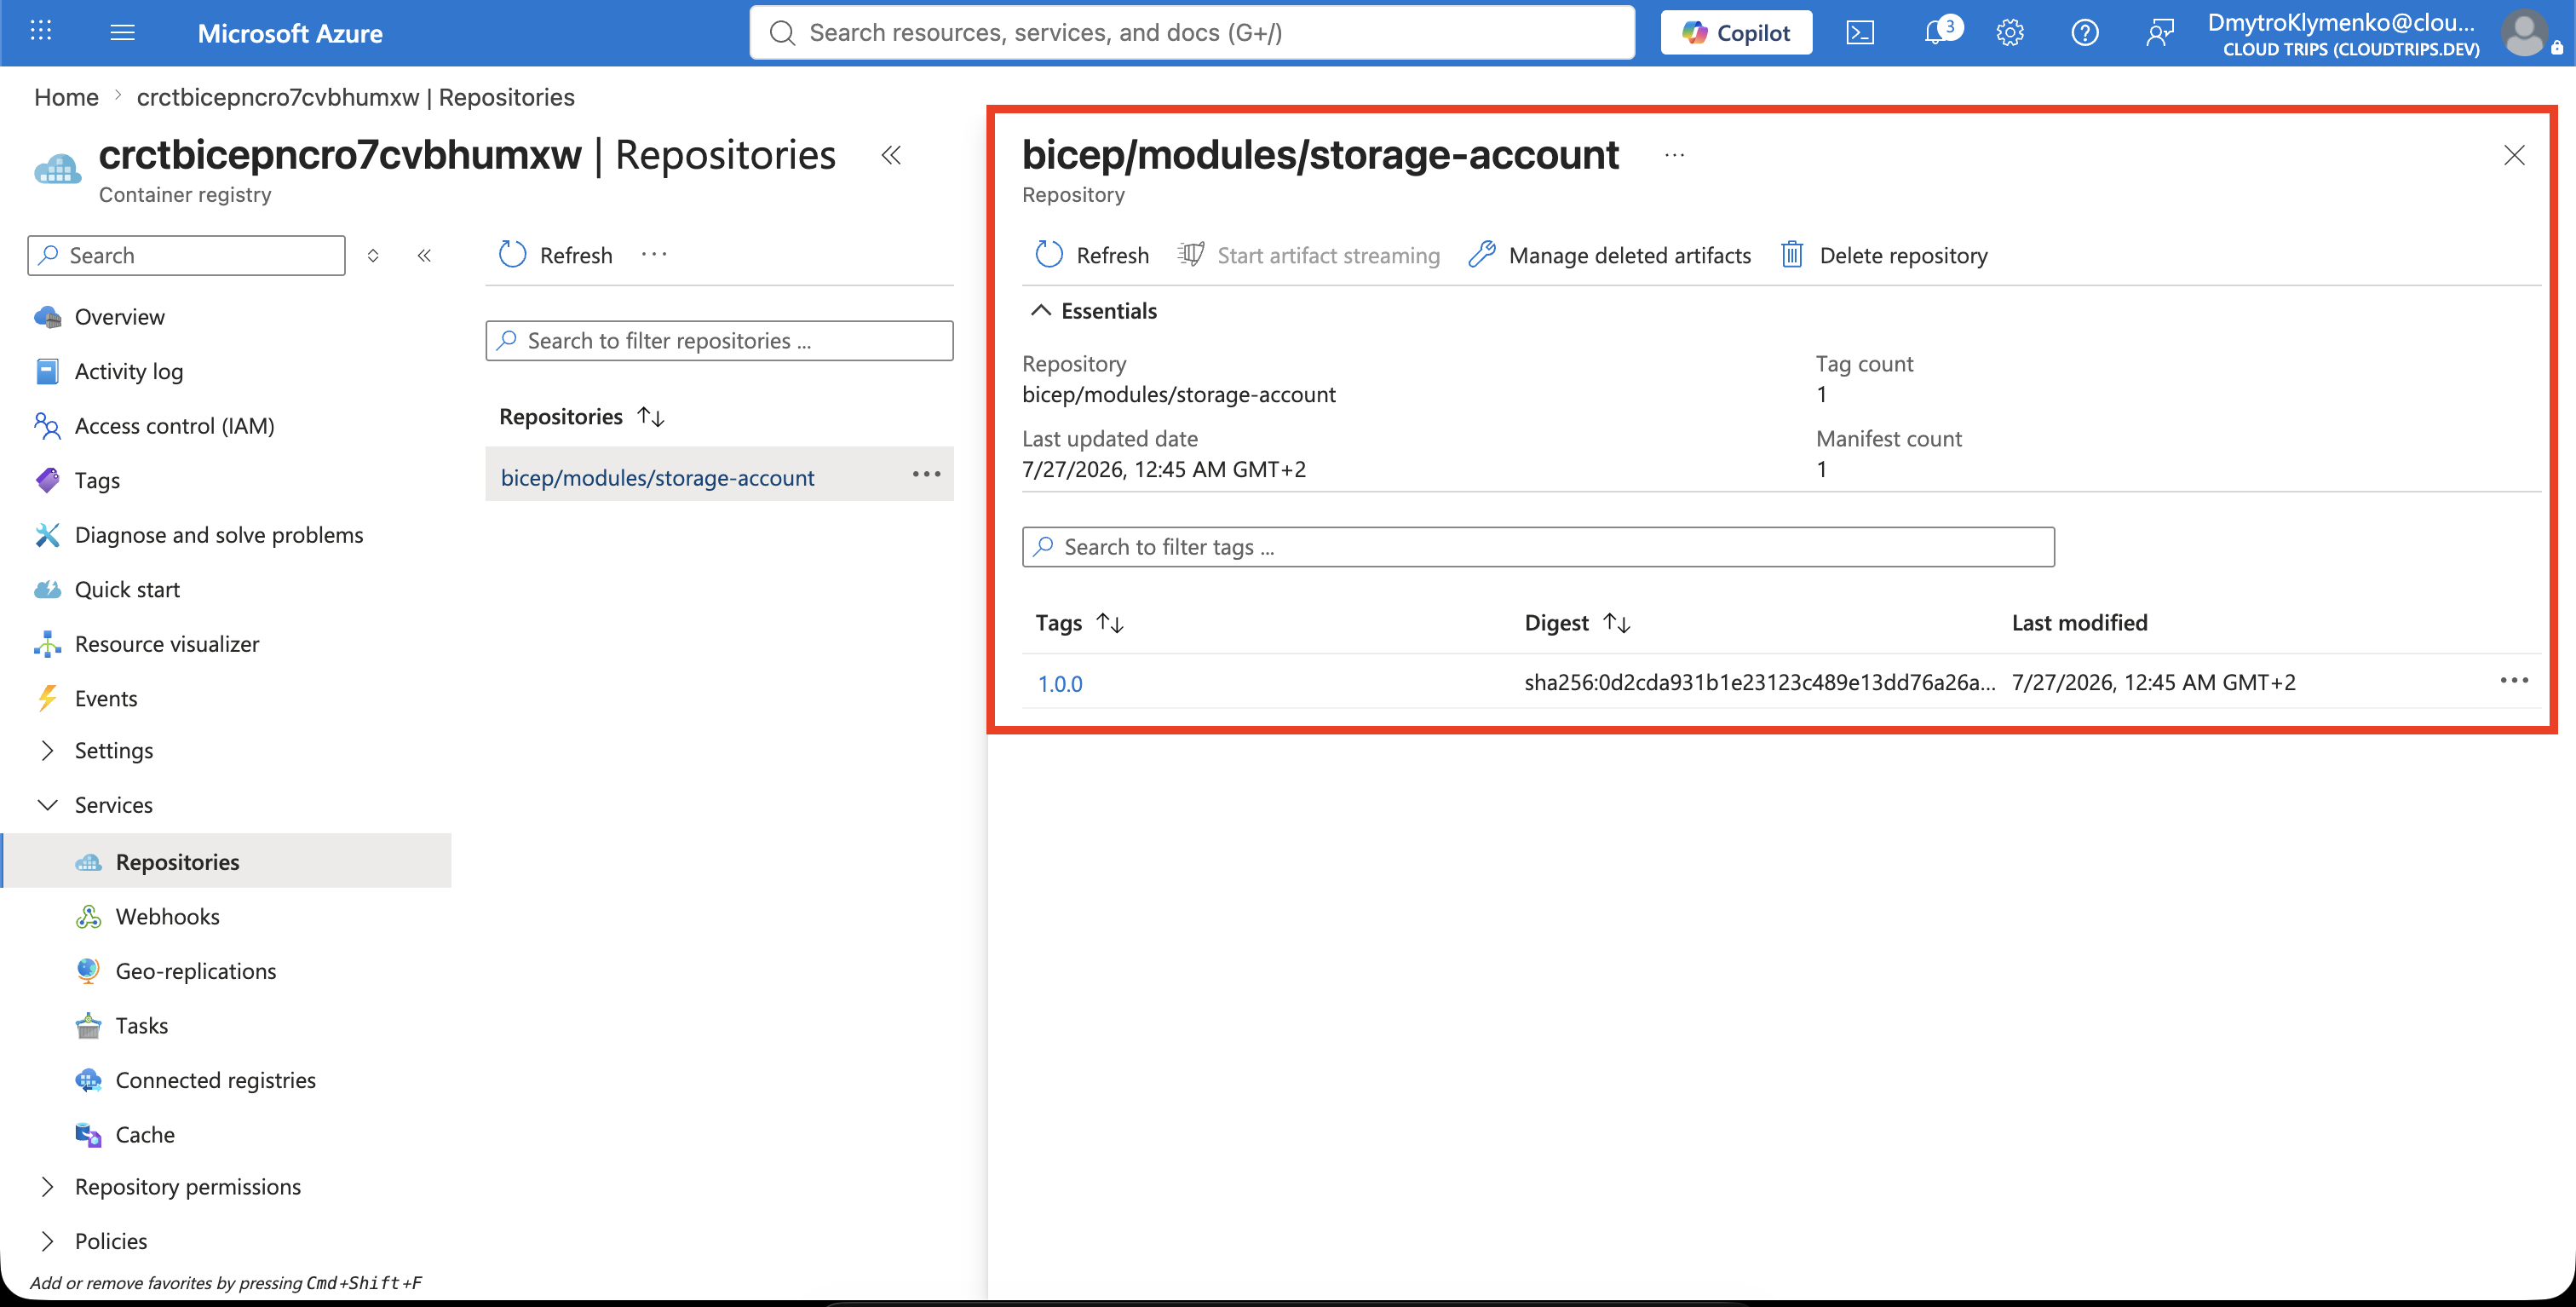The image size is (2576, 1307).
Task: Click Start artifact streaming
Action: click(1308, 255)
